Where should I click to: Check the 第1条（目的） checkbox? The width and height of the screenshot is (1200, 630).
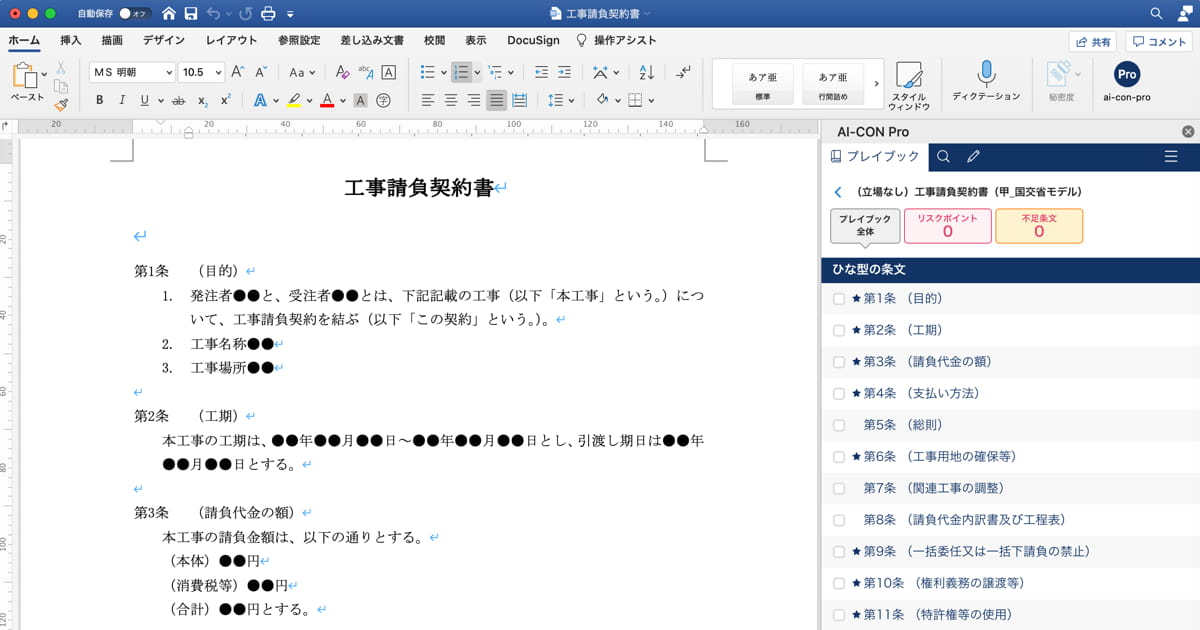pyautogui.click(x=839, y=298)
